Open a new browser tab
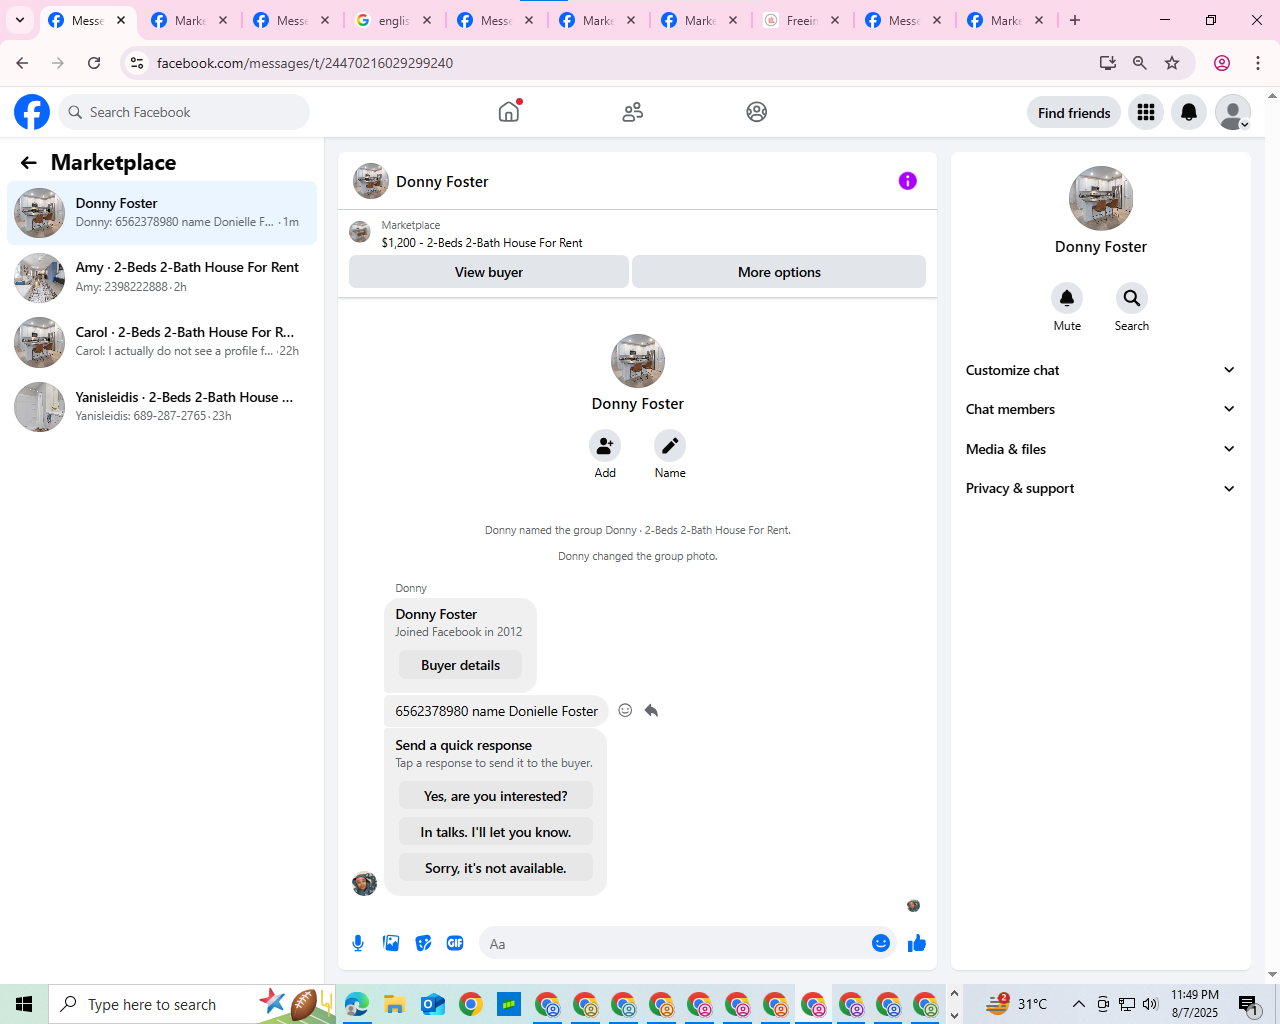 point(1075,20)
